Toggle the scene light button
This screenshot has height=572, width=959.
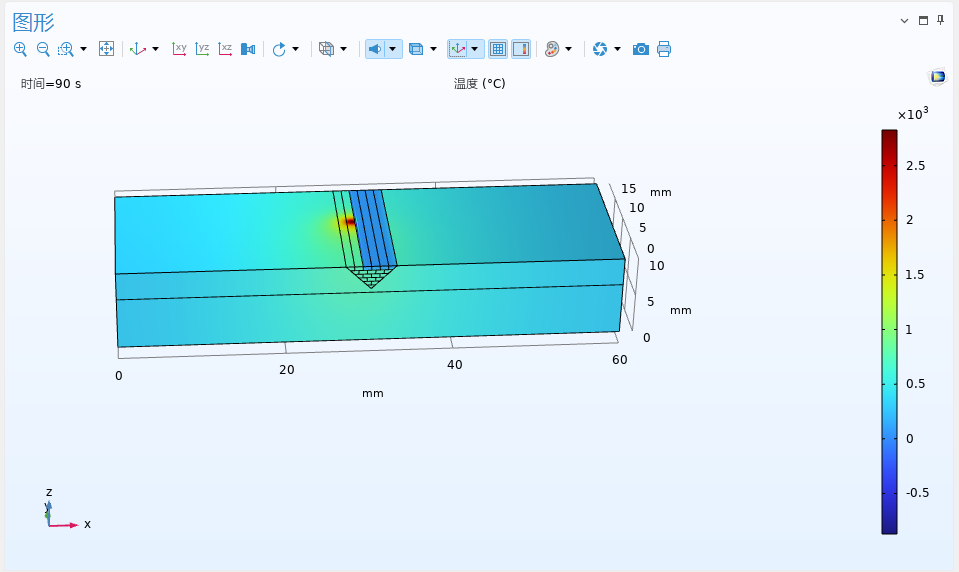point(375,49)
